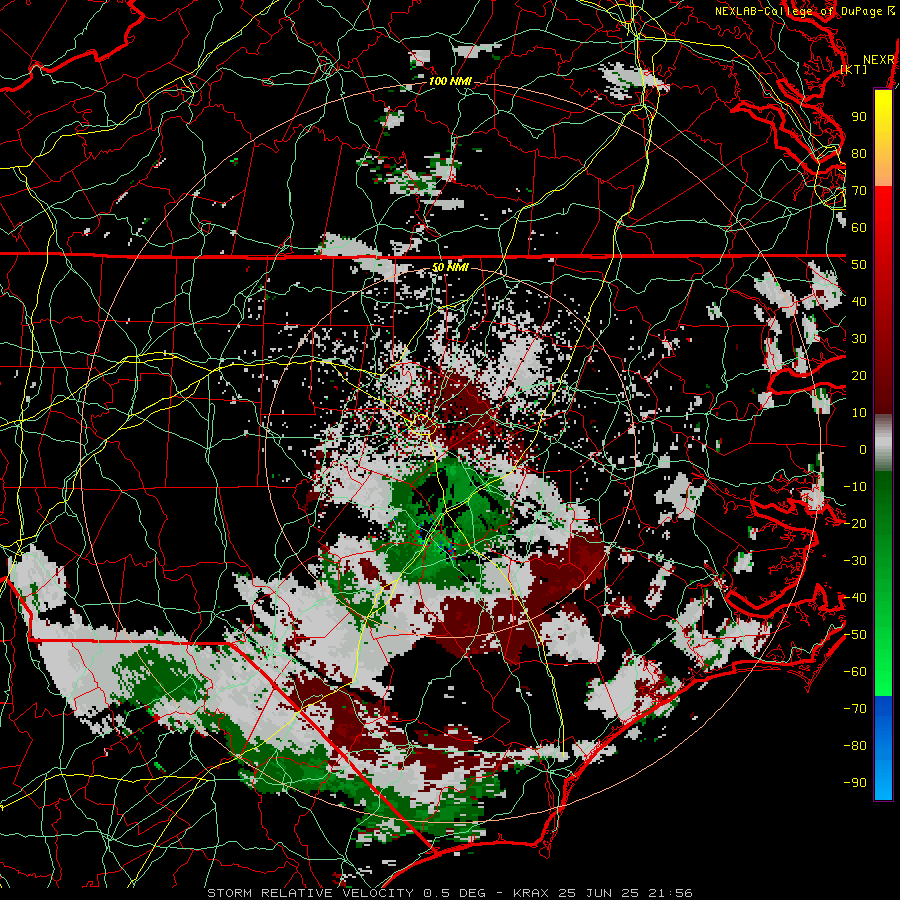Click the -60 scale label
The image size is (900, 900).
point(855,672)
